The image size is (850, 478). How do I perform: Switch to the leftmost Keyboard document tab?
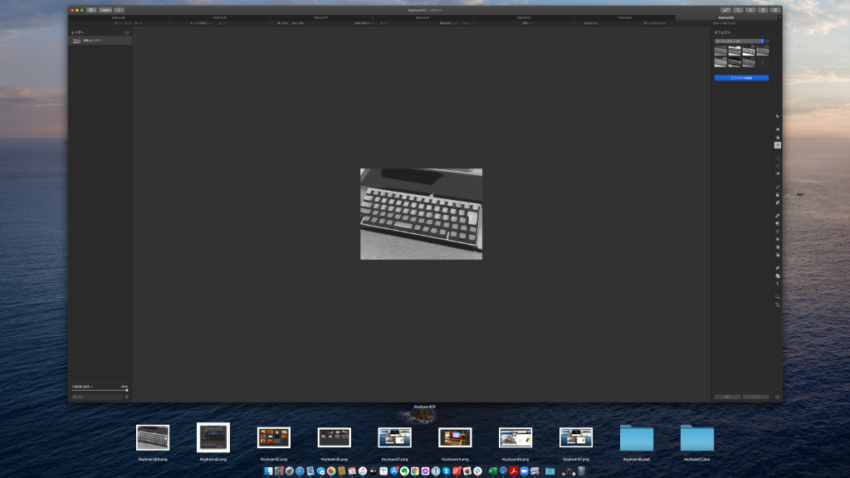tap(119, 17)
